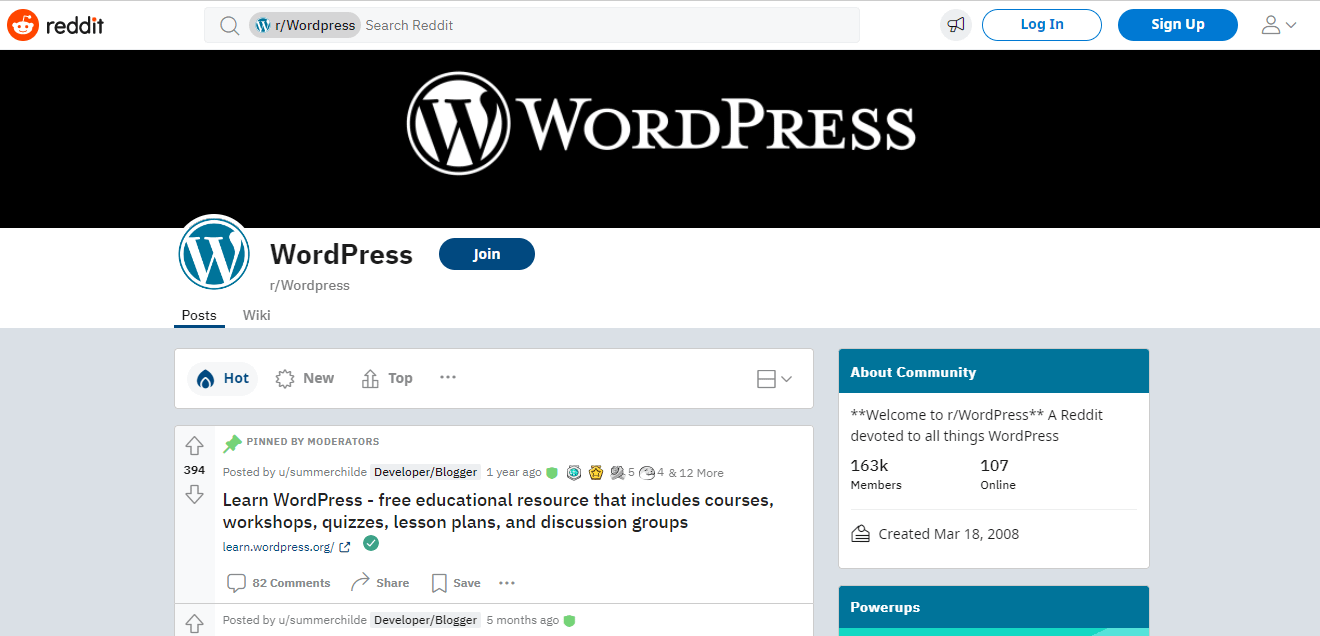This screenshot has height=636, width=1320.
Task: Open the card layout view dropdown
Action: (x=775, y=378)
